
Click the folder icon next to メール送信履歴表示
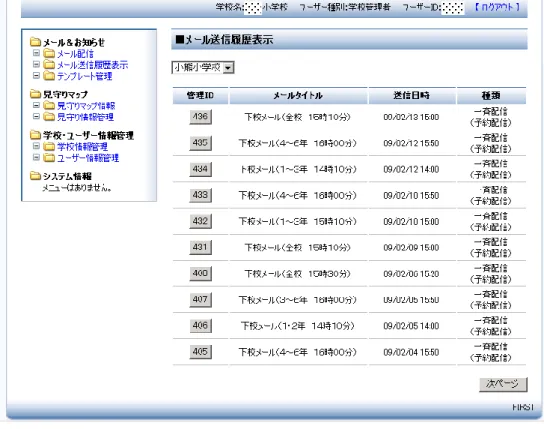(x=49, y=65)
